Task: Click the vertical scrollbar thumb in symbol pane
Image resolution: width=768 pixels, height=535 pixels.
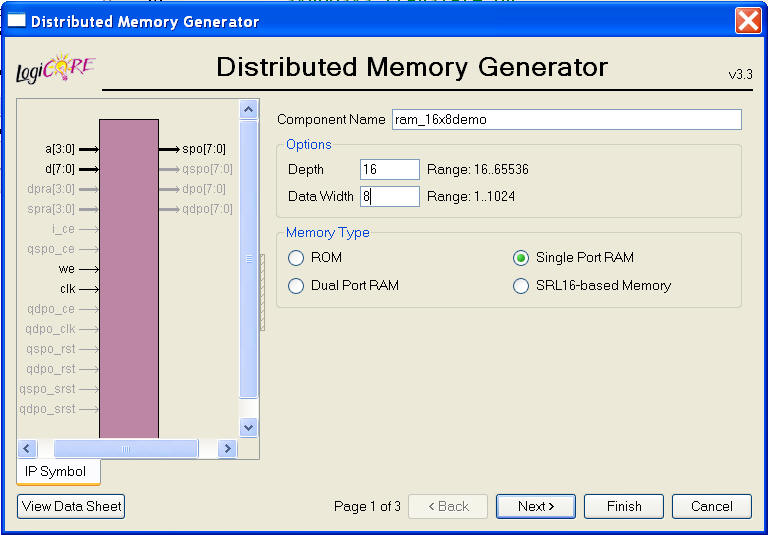Action: pyautogui.click(x=248, y=259)
